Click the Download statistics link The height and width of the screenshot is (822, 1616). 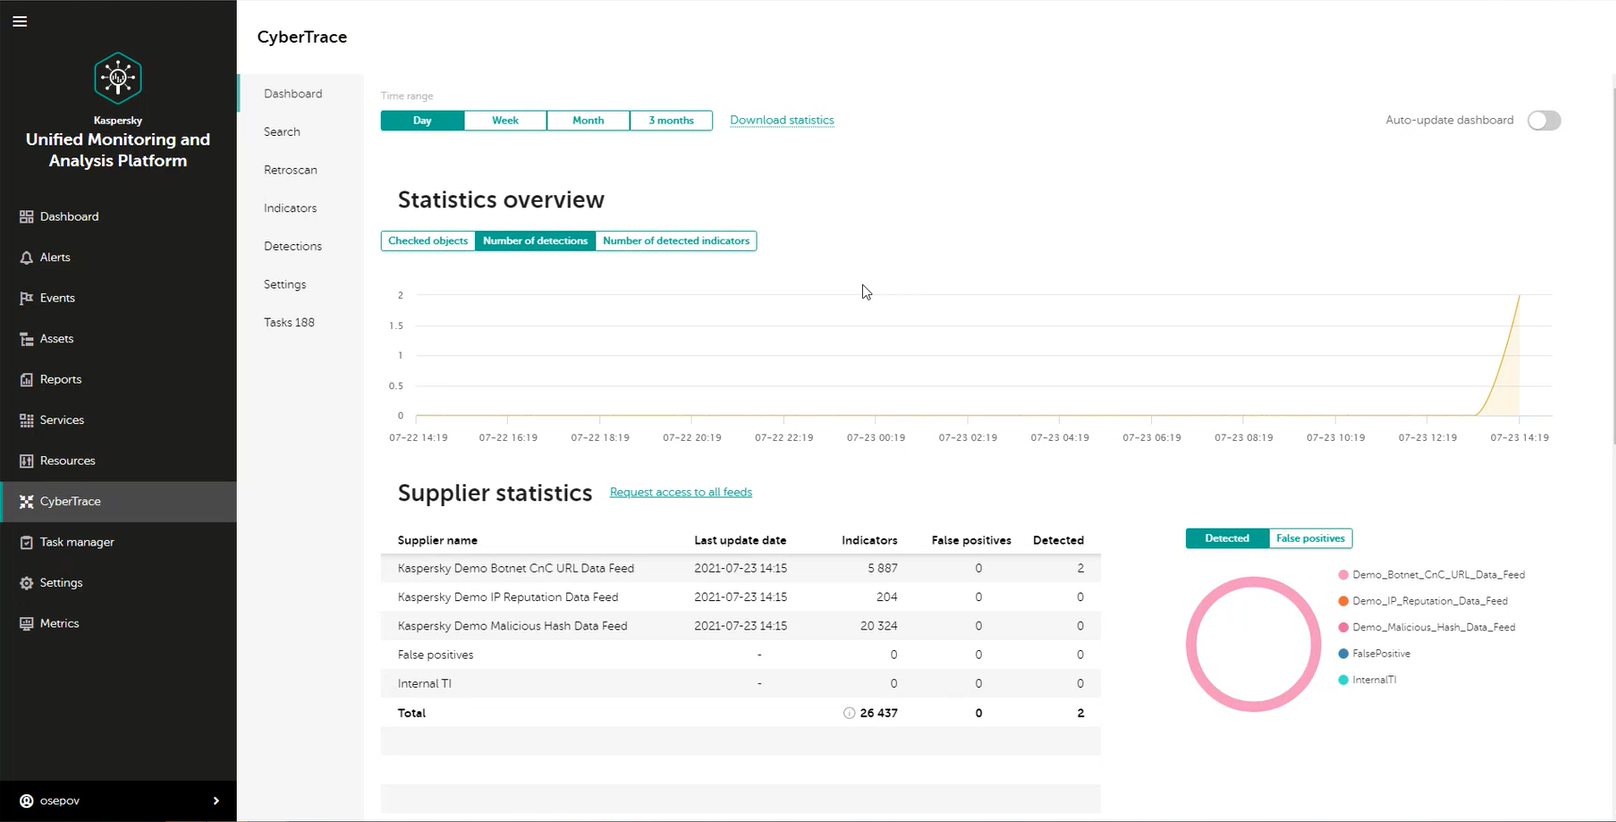click(x=782, y=120)
